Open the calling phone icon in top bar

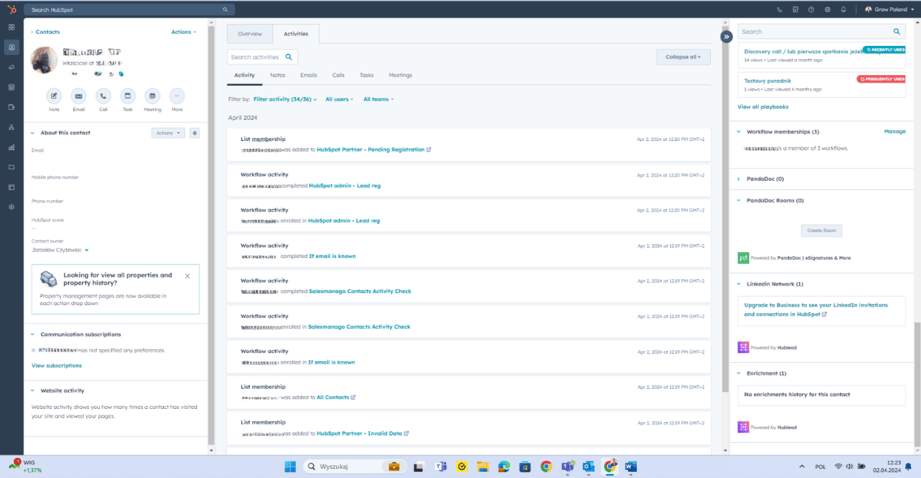click(779, 9)
